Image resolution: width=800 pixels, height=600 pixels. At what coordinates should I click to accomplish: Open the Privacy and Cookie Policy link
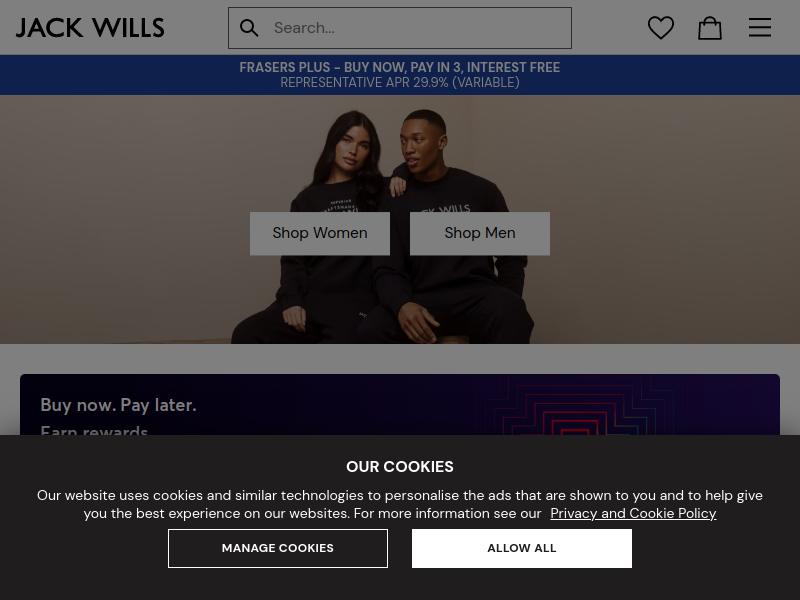click(x=633, y=513)
